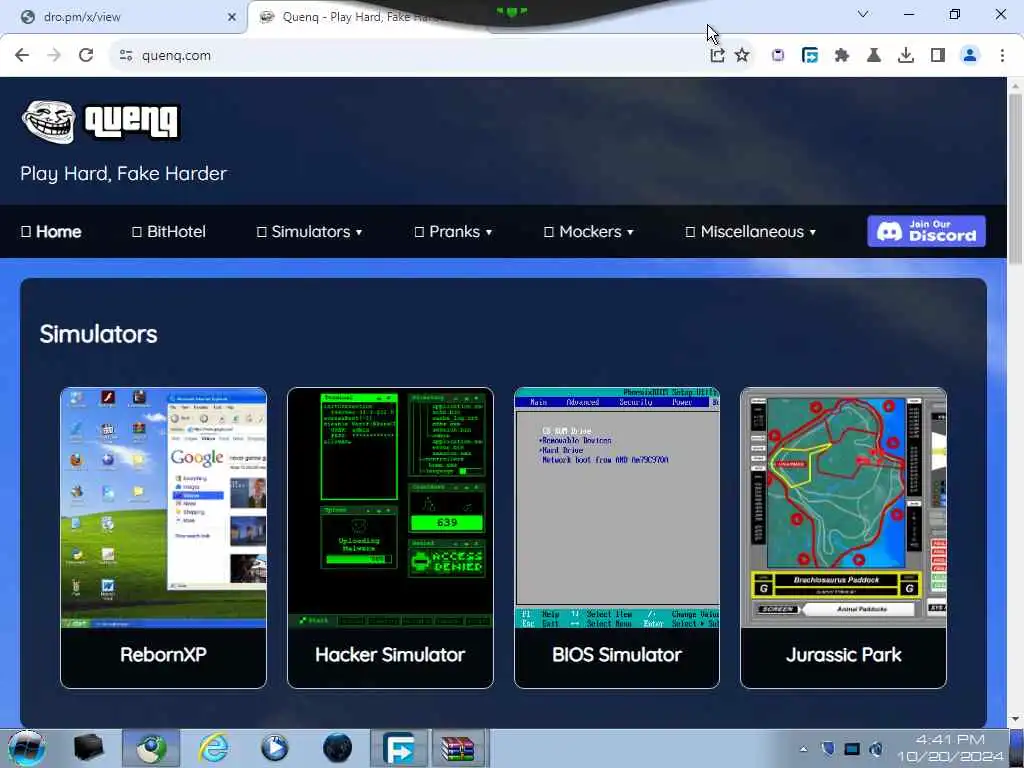Click the Quenq trollface logo

[49, 121]
